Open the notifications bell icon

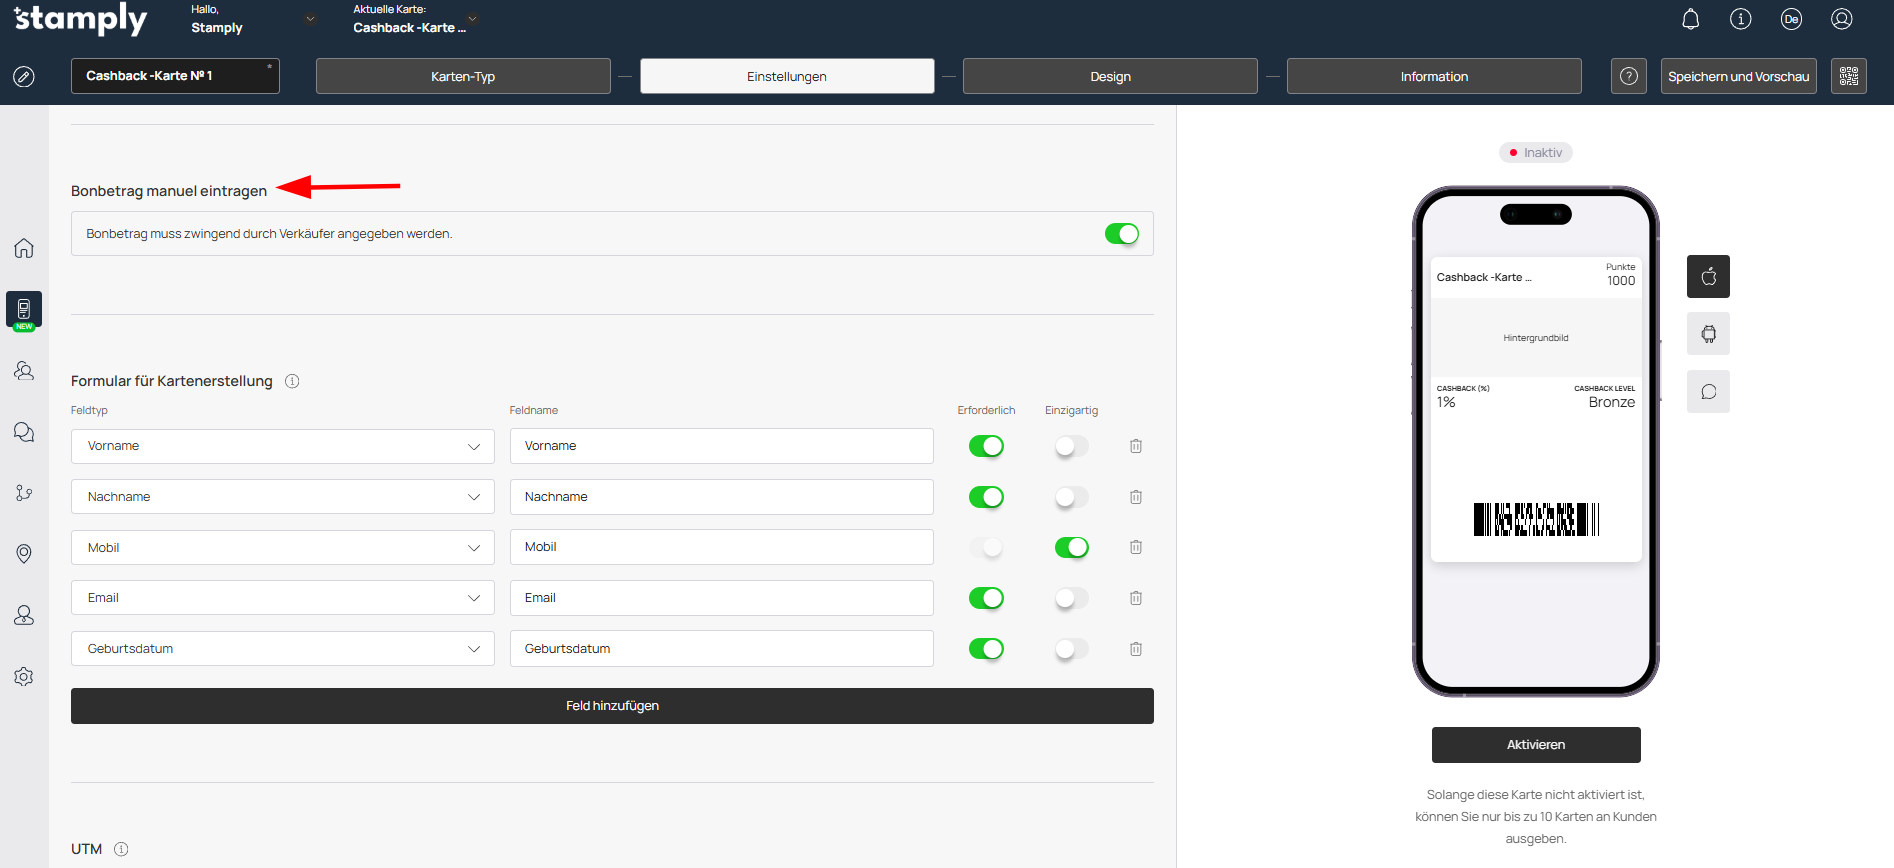1690,19
